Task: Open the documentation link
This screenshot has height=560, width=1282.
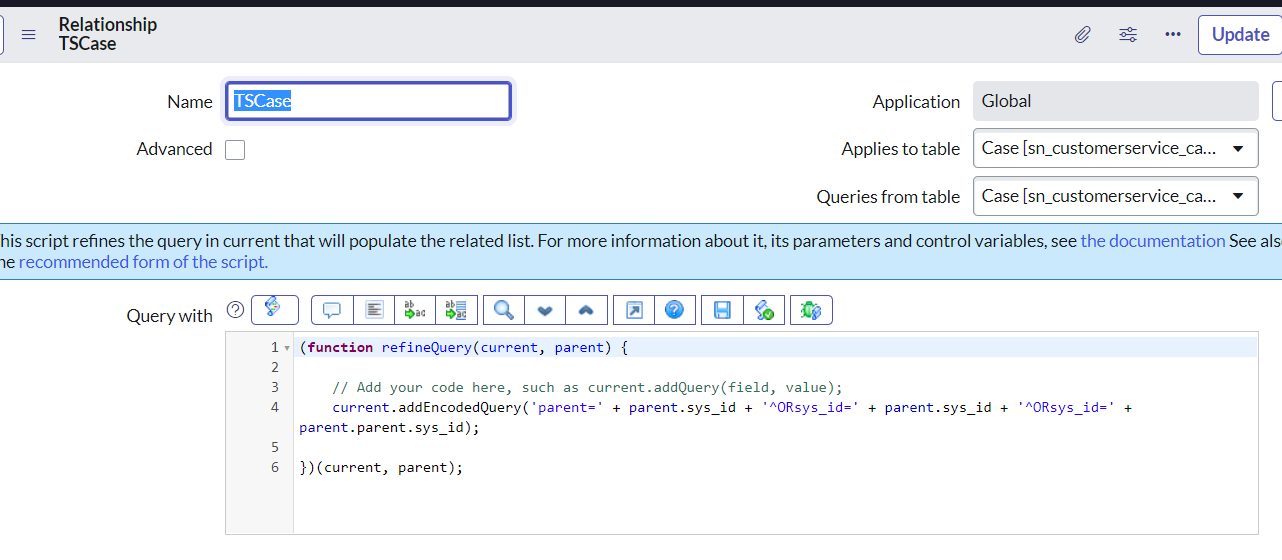Action: point(1152,241)
